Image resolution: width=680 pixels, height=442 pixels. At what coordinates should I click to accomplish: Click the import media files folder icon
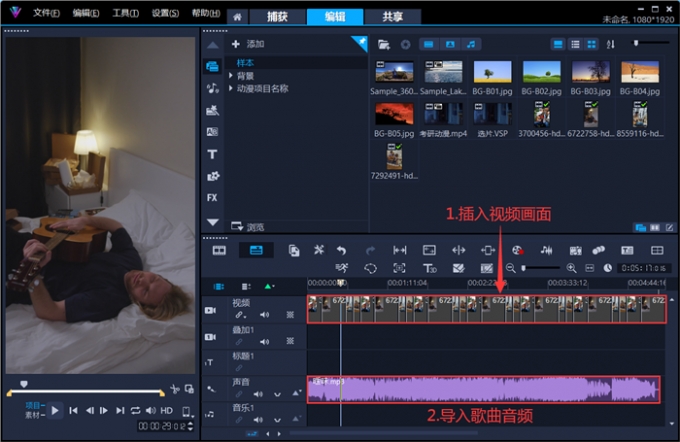[383, 44]
